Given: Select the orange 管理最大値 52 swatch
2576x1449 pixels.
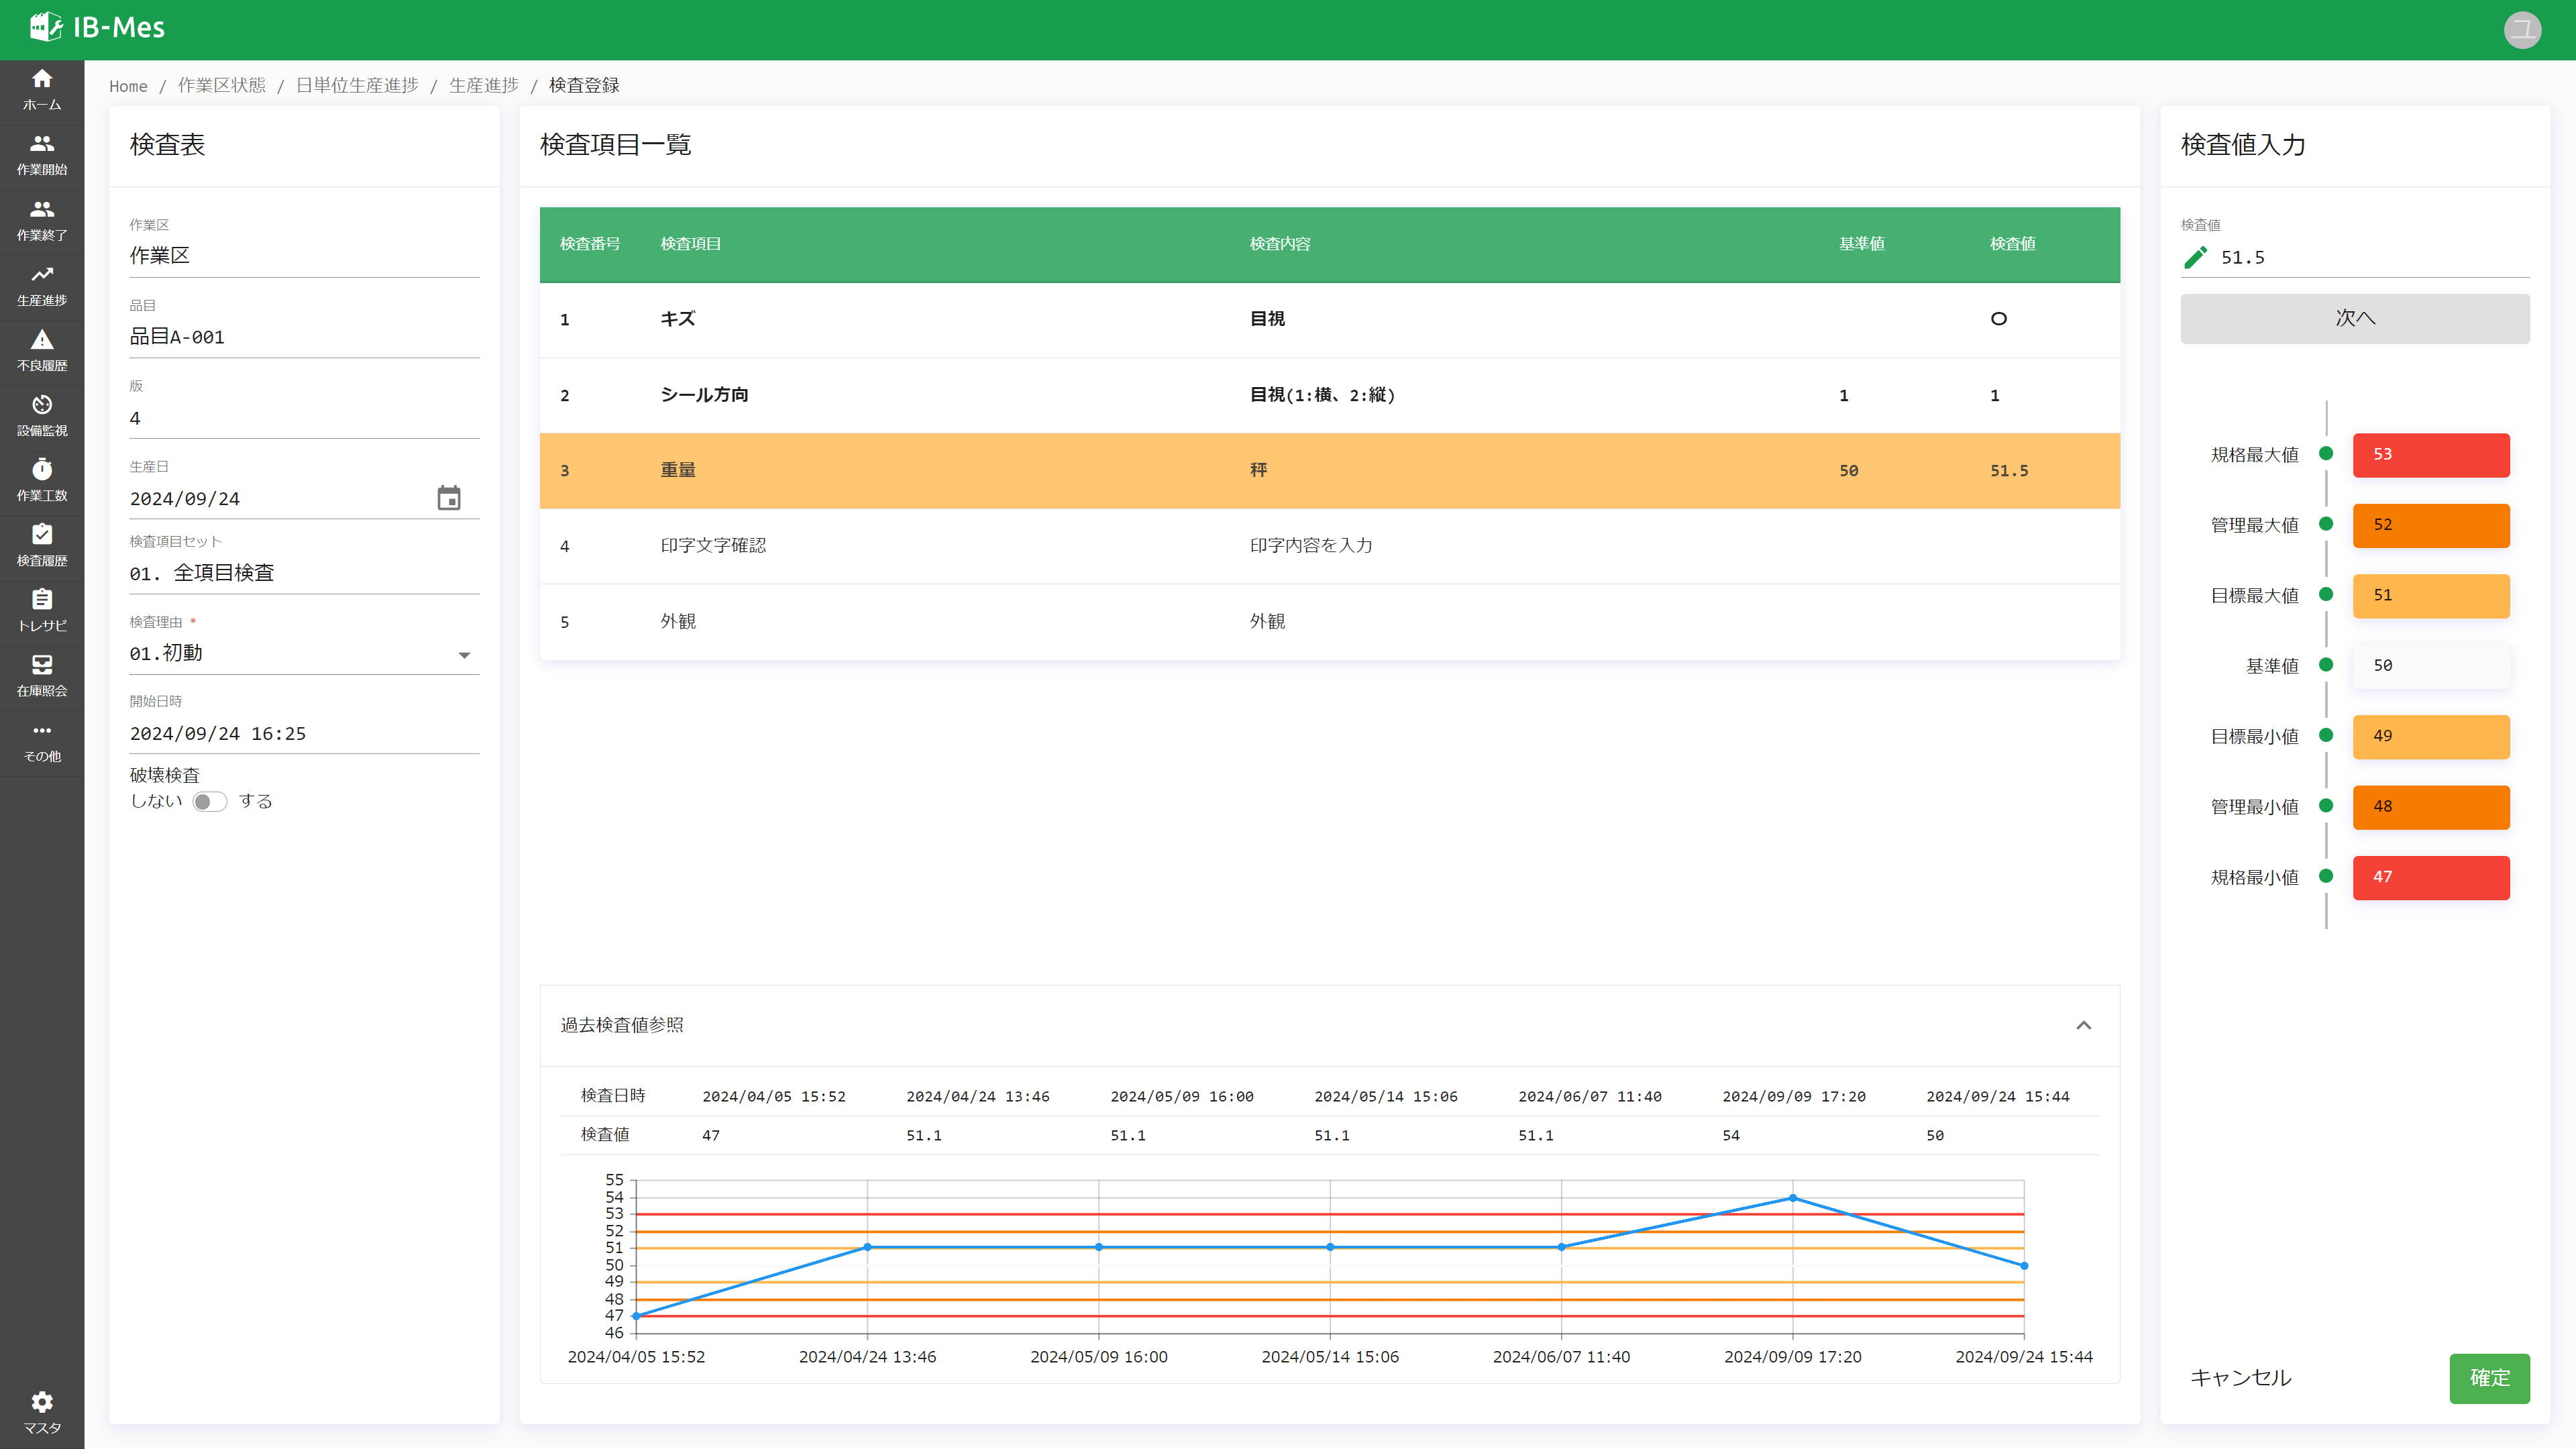Looking at the screenshot, I should coord(2431,525).
